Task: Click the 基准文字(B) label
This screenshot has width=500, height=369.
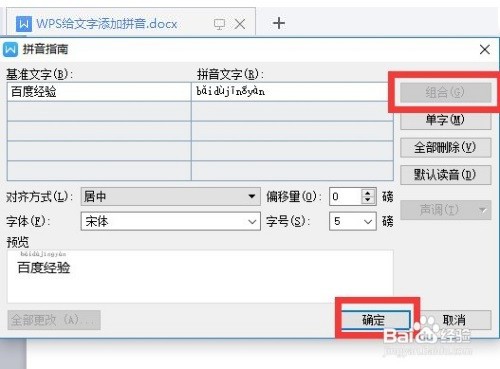Action: [x=40, y=74]
